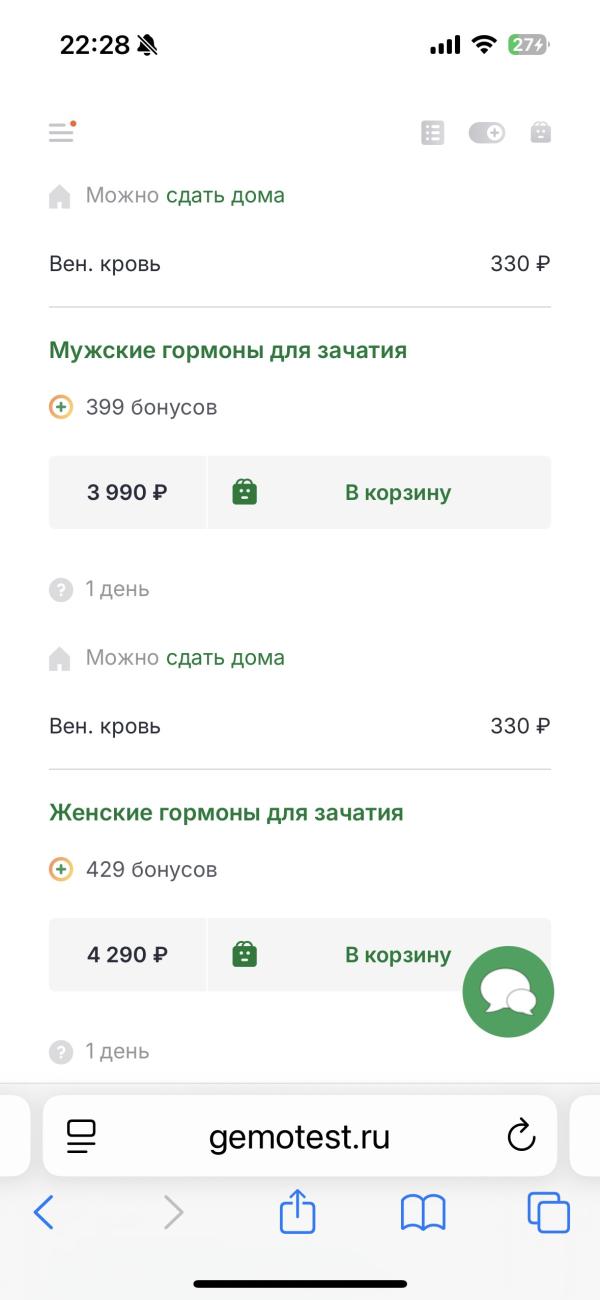
Task: Reload the page in Safari
Action: tap(521, 1136)
